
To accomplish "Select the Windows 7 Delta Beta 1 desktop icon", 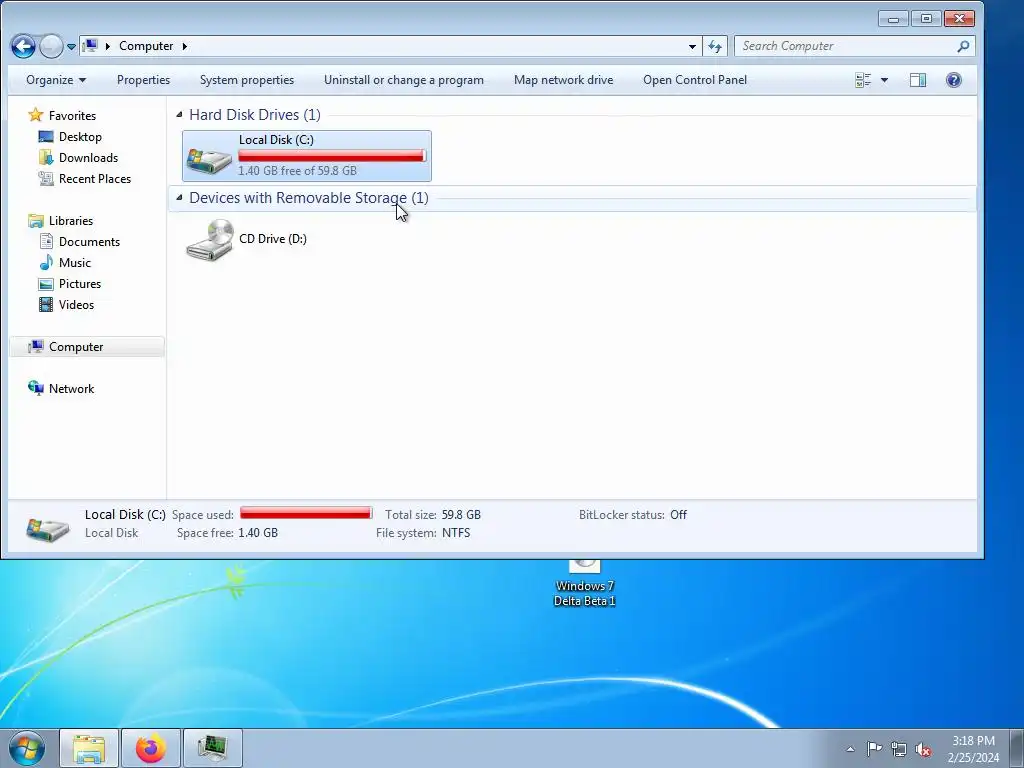I will pos(584,583).
